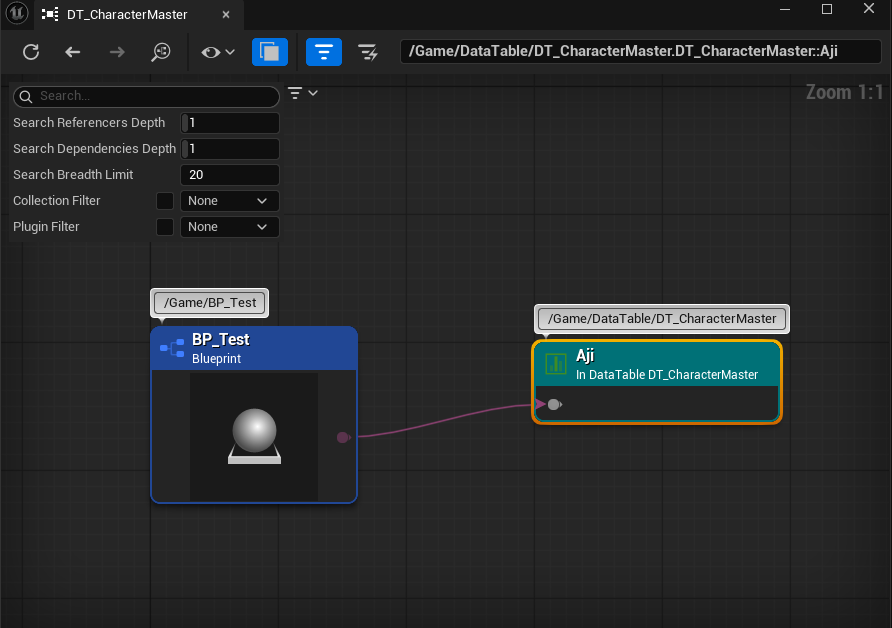Click the Search Referencers Depth slider field
The image size is (892, 628).
(x=229, y=123)
